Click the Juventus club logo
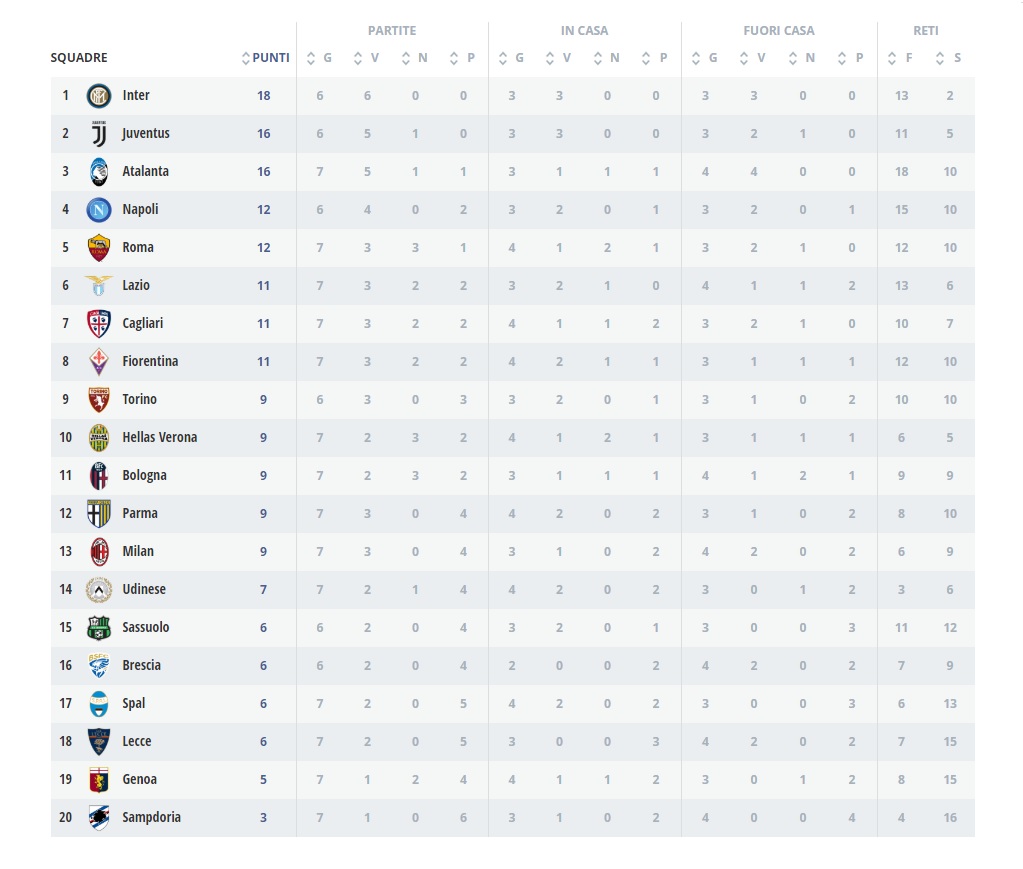The width and height of the screenshot is (1023, 869). click(x=99, y=134)
